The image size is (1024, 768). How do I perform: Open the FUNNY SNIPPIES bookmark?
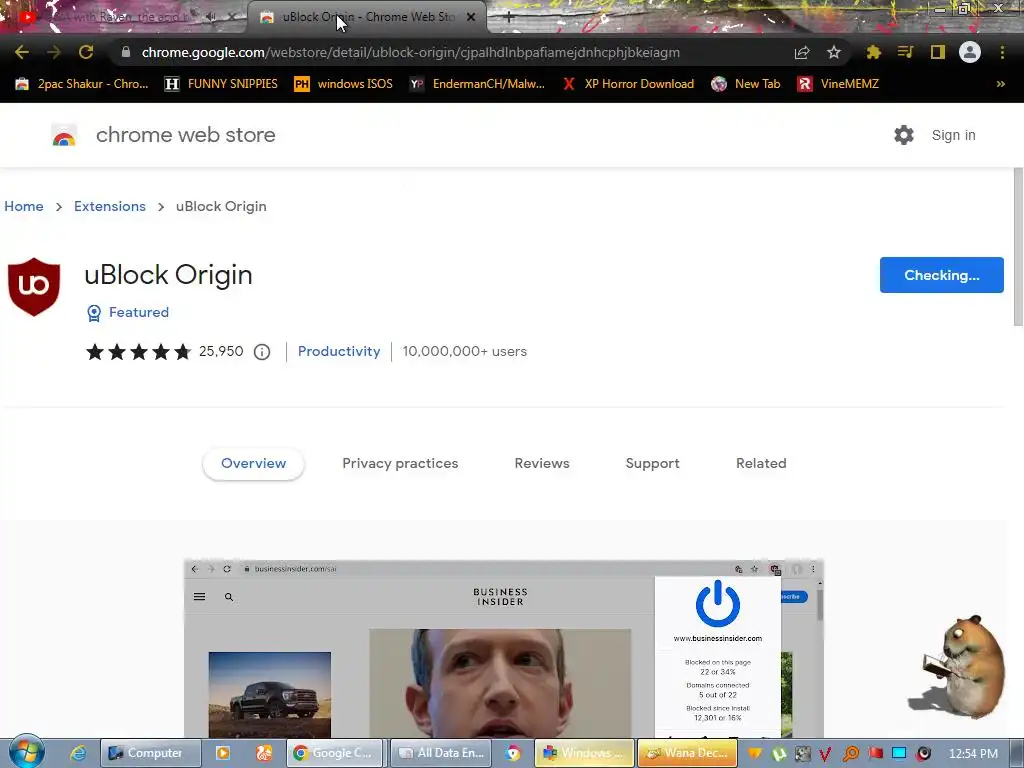pyautogui.click(x=221, y=84)
